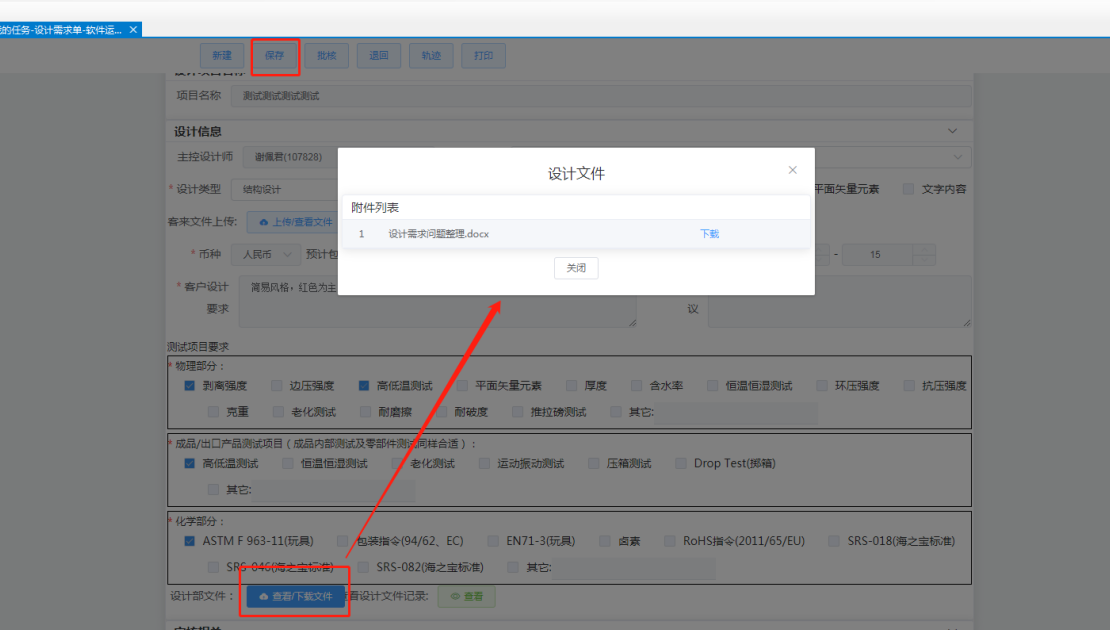Click the 项目名称 input field
The height and width of the screenshot is (630, 1110).
tap(601, 96)
